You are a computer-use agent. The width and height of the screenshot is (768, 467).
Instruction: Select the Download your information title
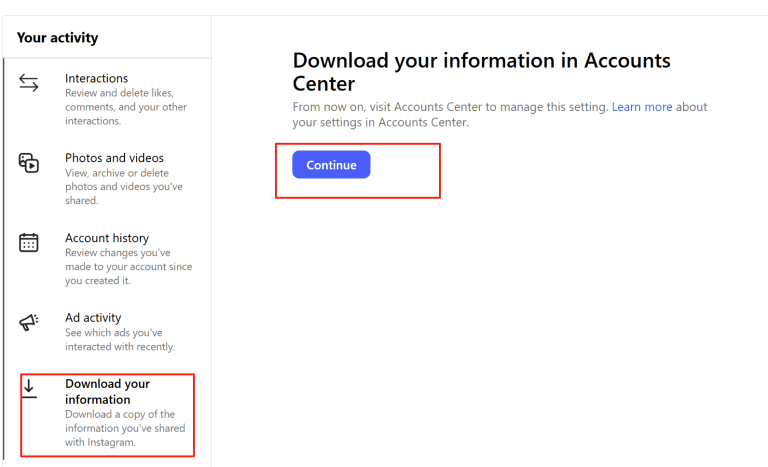pyautogui.click(x=107, y=391)
